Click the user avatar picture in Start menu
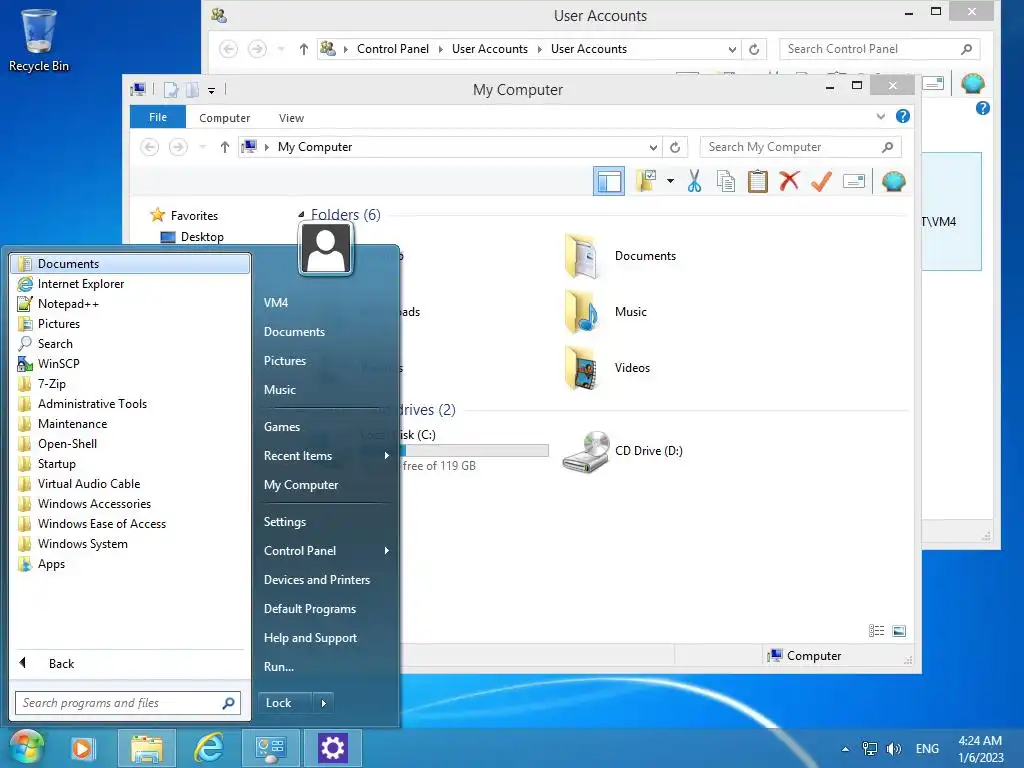This screenshot has height=768, width=1024. (326, 249)
